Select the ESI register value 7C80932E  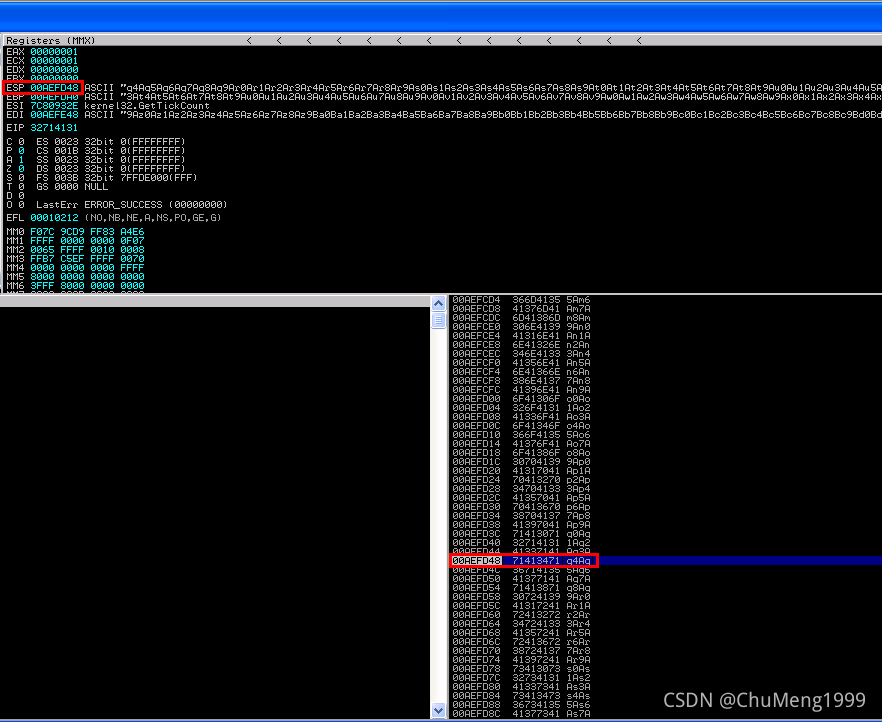54,106
